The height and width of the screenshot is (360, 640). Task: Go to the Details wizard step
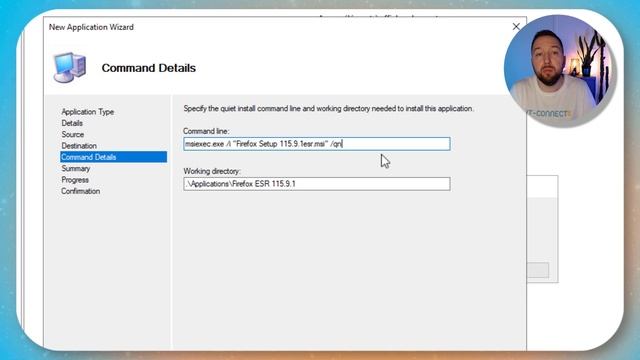tap(72, 123)
